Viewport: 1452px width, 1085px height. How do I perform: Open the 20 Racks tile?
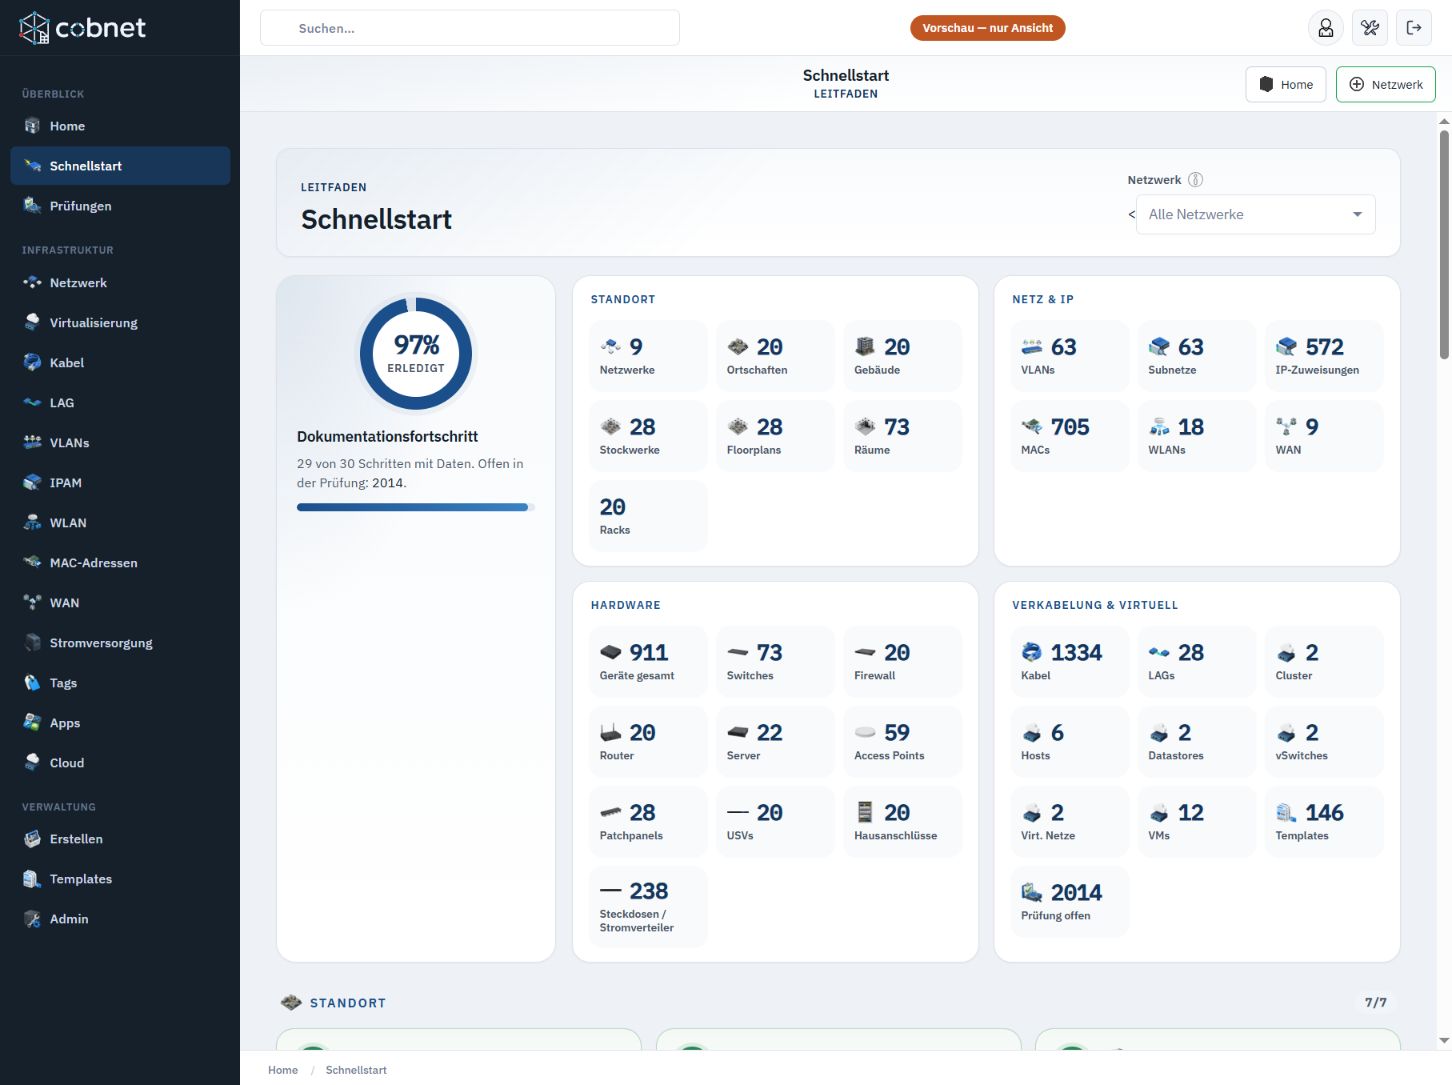click(x=648, y=516)
